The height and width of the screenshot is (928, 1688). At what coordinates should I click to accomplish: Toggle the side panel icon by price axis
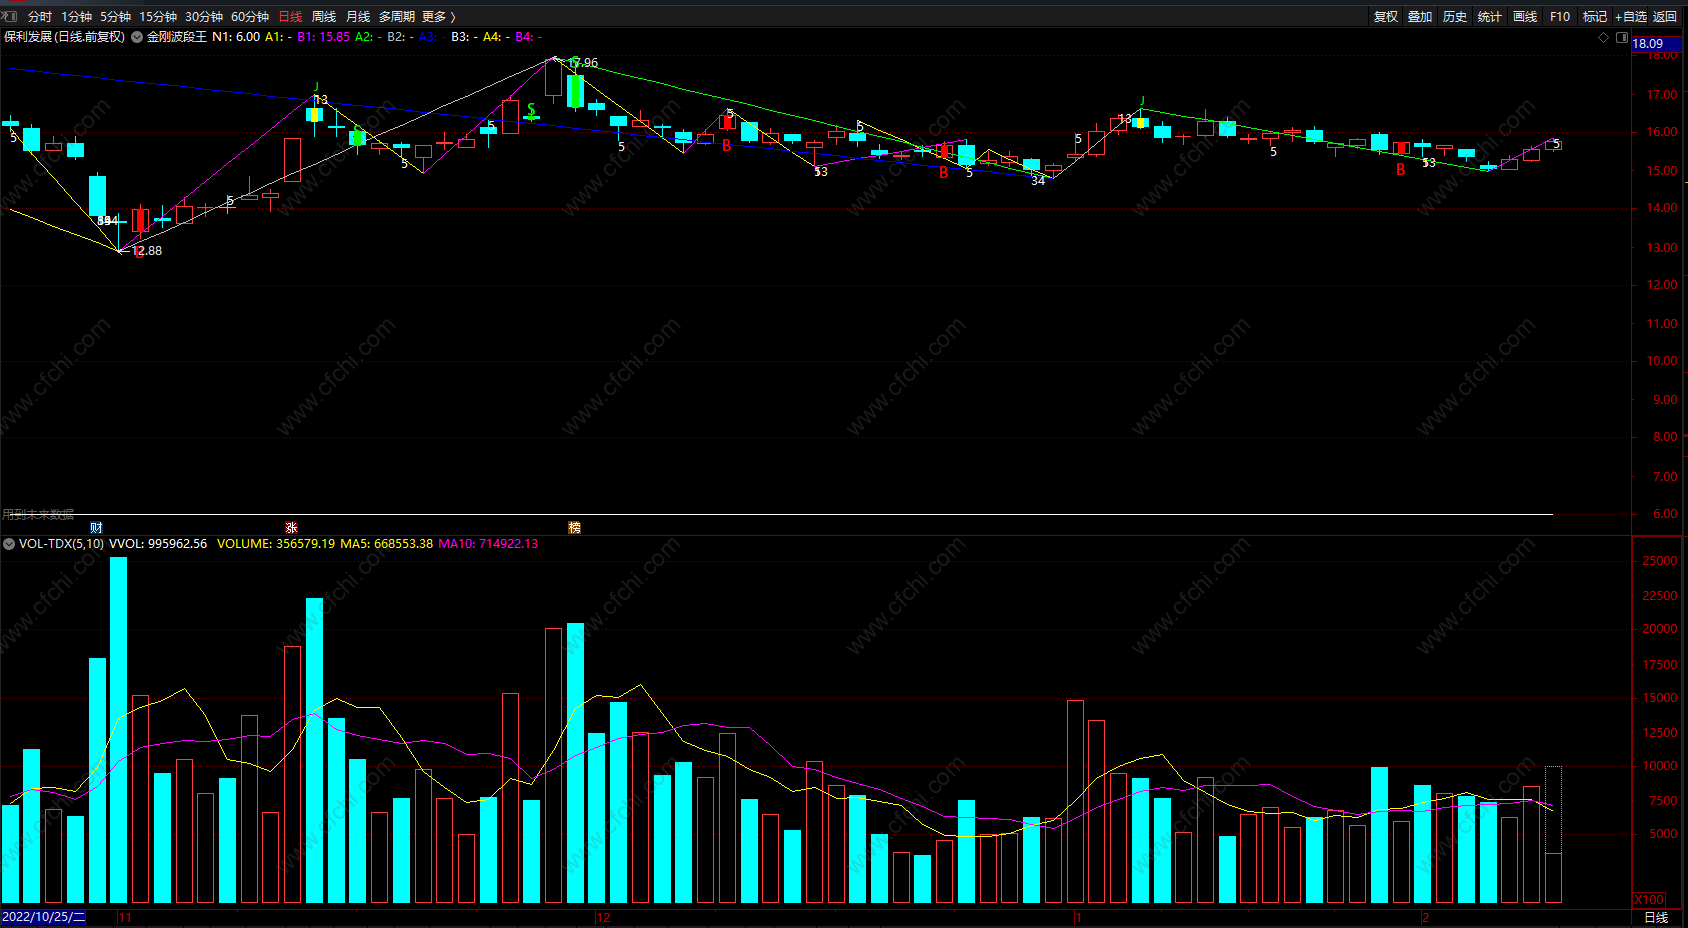point(1622,38)
